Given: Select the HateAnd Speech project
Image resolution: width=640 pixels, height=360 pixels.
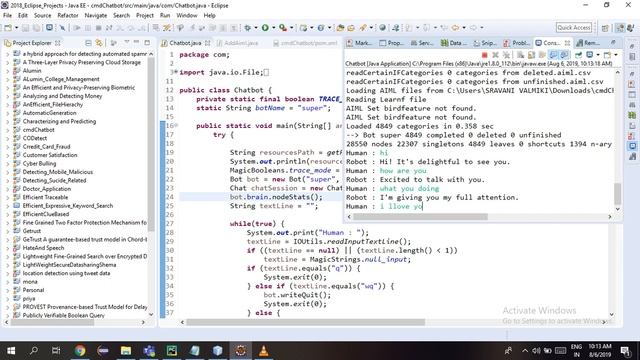Looking at the screenshot, I should 43,248.
